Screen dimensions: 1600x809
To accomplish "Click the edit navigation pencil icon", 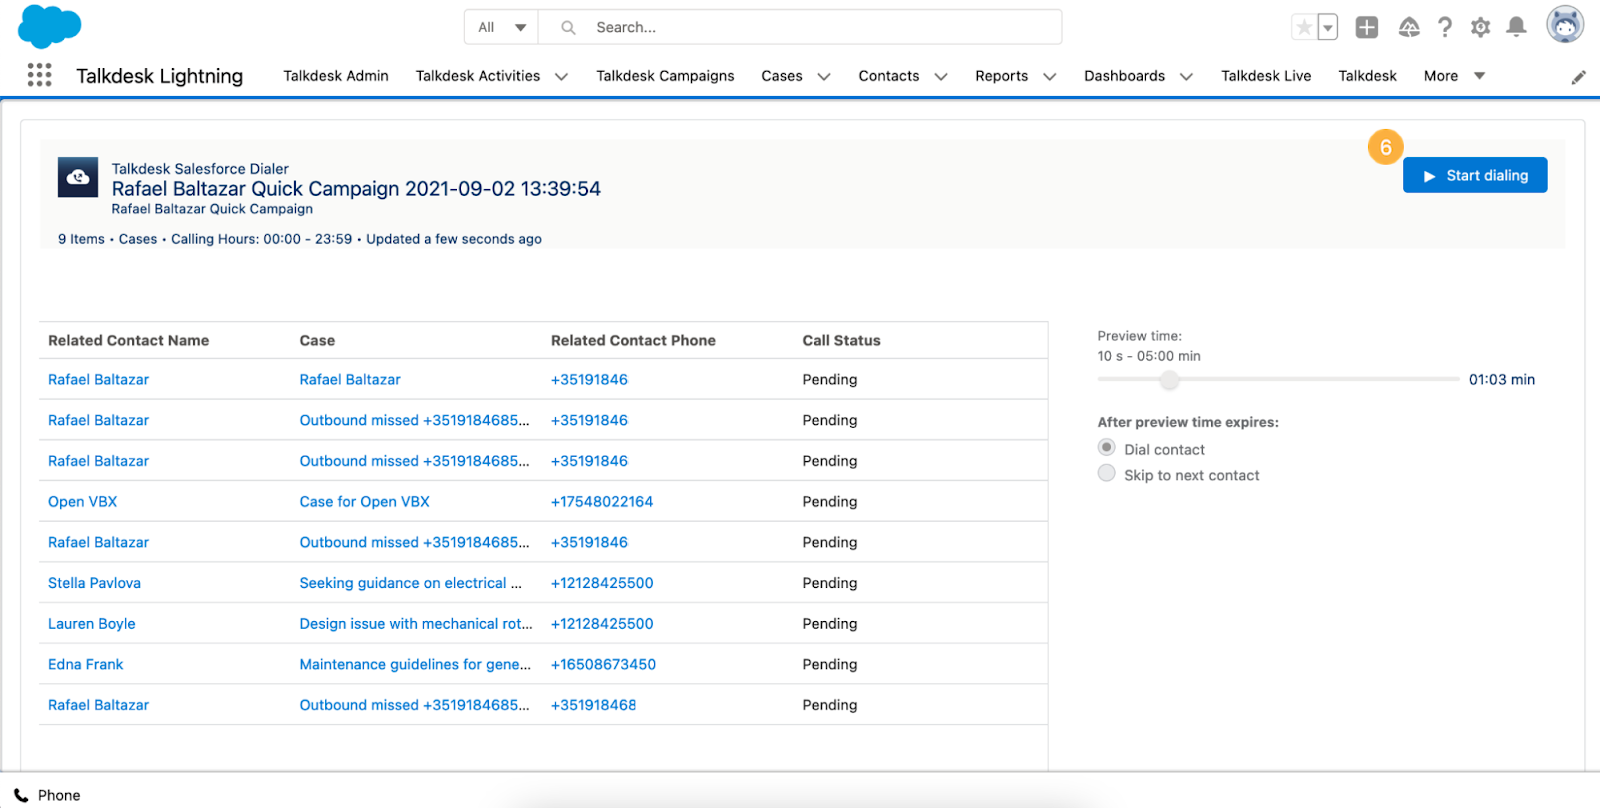I will 1579,77.
